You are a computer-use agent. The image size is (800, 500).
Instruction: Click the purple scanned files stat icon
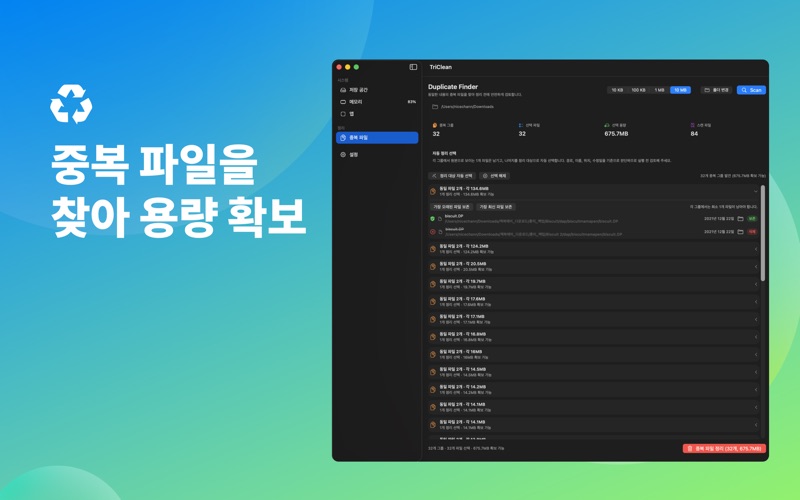[692, 125]
